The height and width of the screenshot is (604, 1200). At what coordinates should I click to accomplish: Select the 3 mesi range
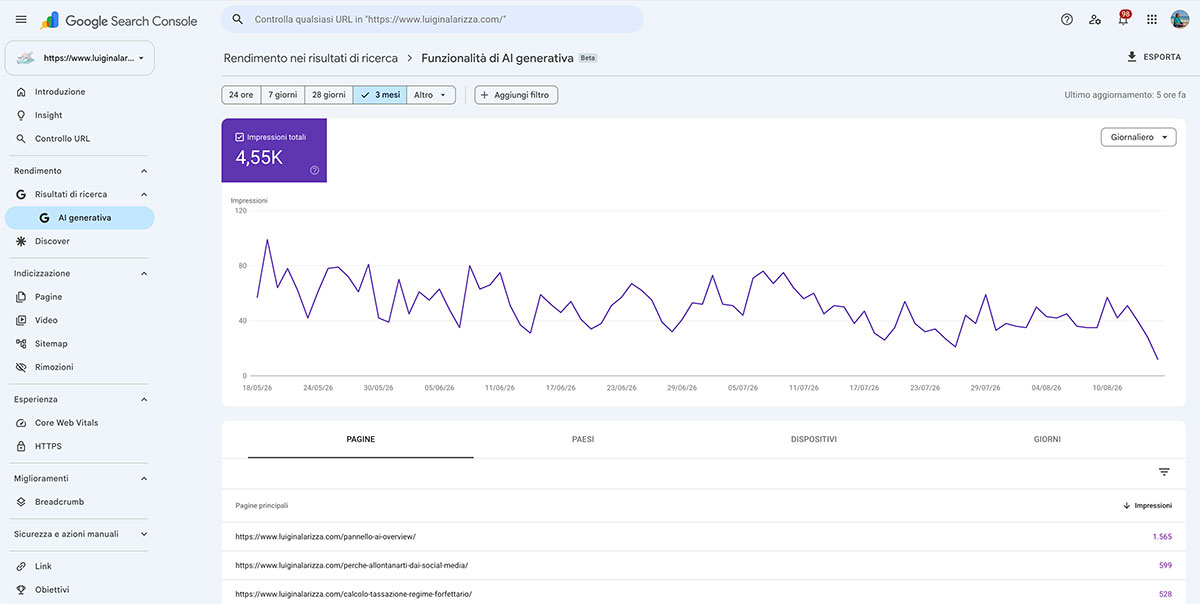pyautogui.click(x=380, y=95)
